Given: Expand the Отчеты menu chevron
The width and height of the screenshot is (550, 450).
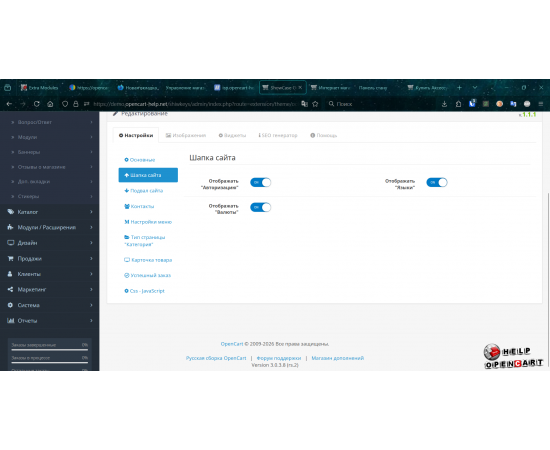Looking at the screenshot, I should click(x=91, y=321).
